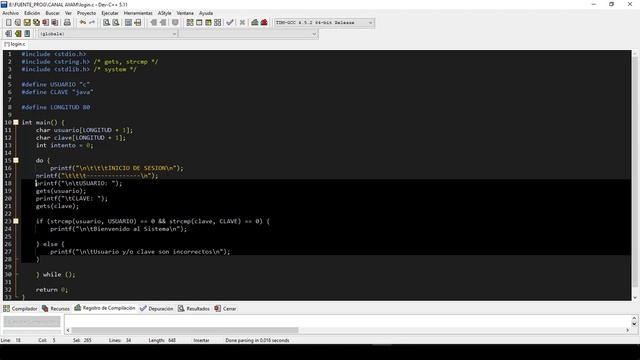640x360 pixels.
Task: Open TDM-GCC compiler selection dropdown
Action: click(x=324, y=22)
